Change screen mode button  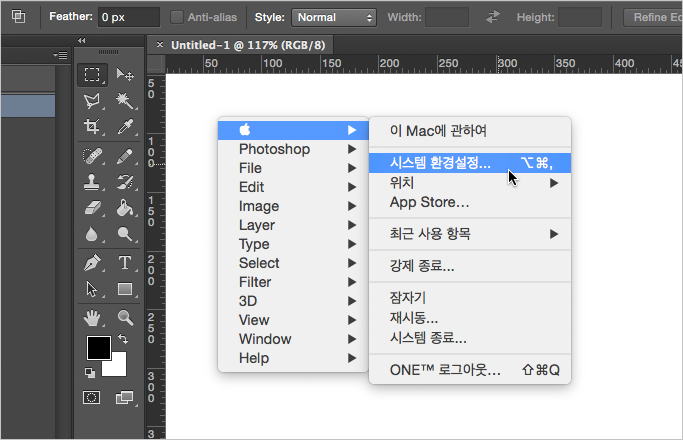click(x=125, y=397)
